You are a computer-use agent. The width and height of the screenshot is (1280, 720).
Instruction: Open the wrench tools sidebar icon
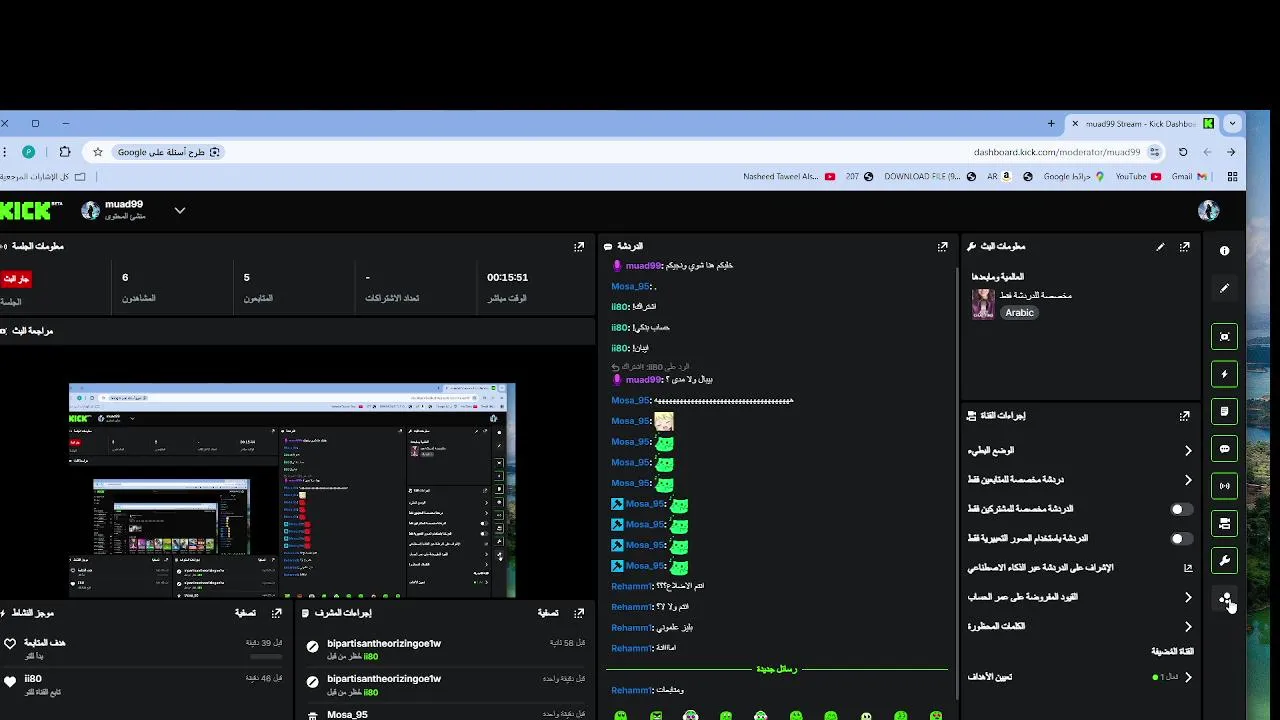point(1224,561)
